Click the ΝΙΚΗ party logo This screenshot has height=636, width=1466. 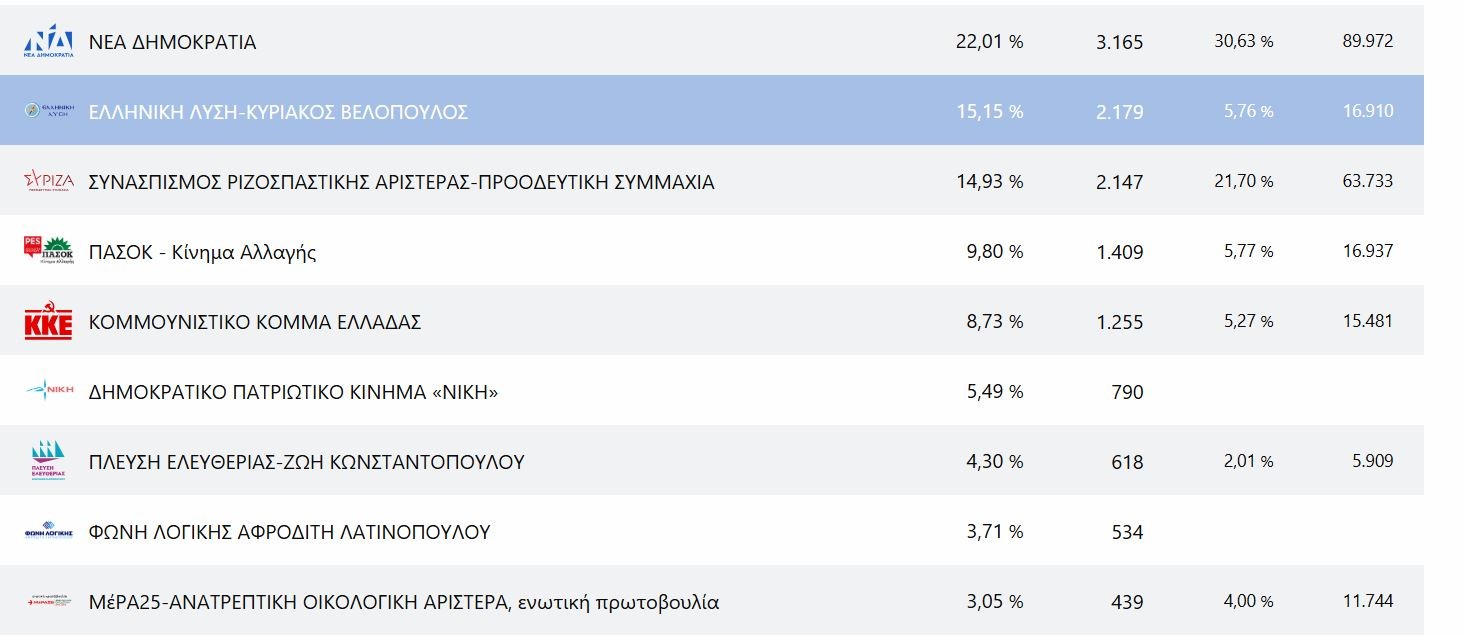click(x=49, y=391)
